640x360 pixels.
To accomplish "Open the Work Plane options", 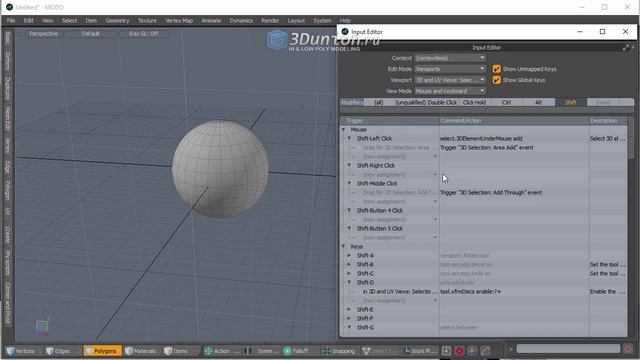I will 420,351.
